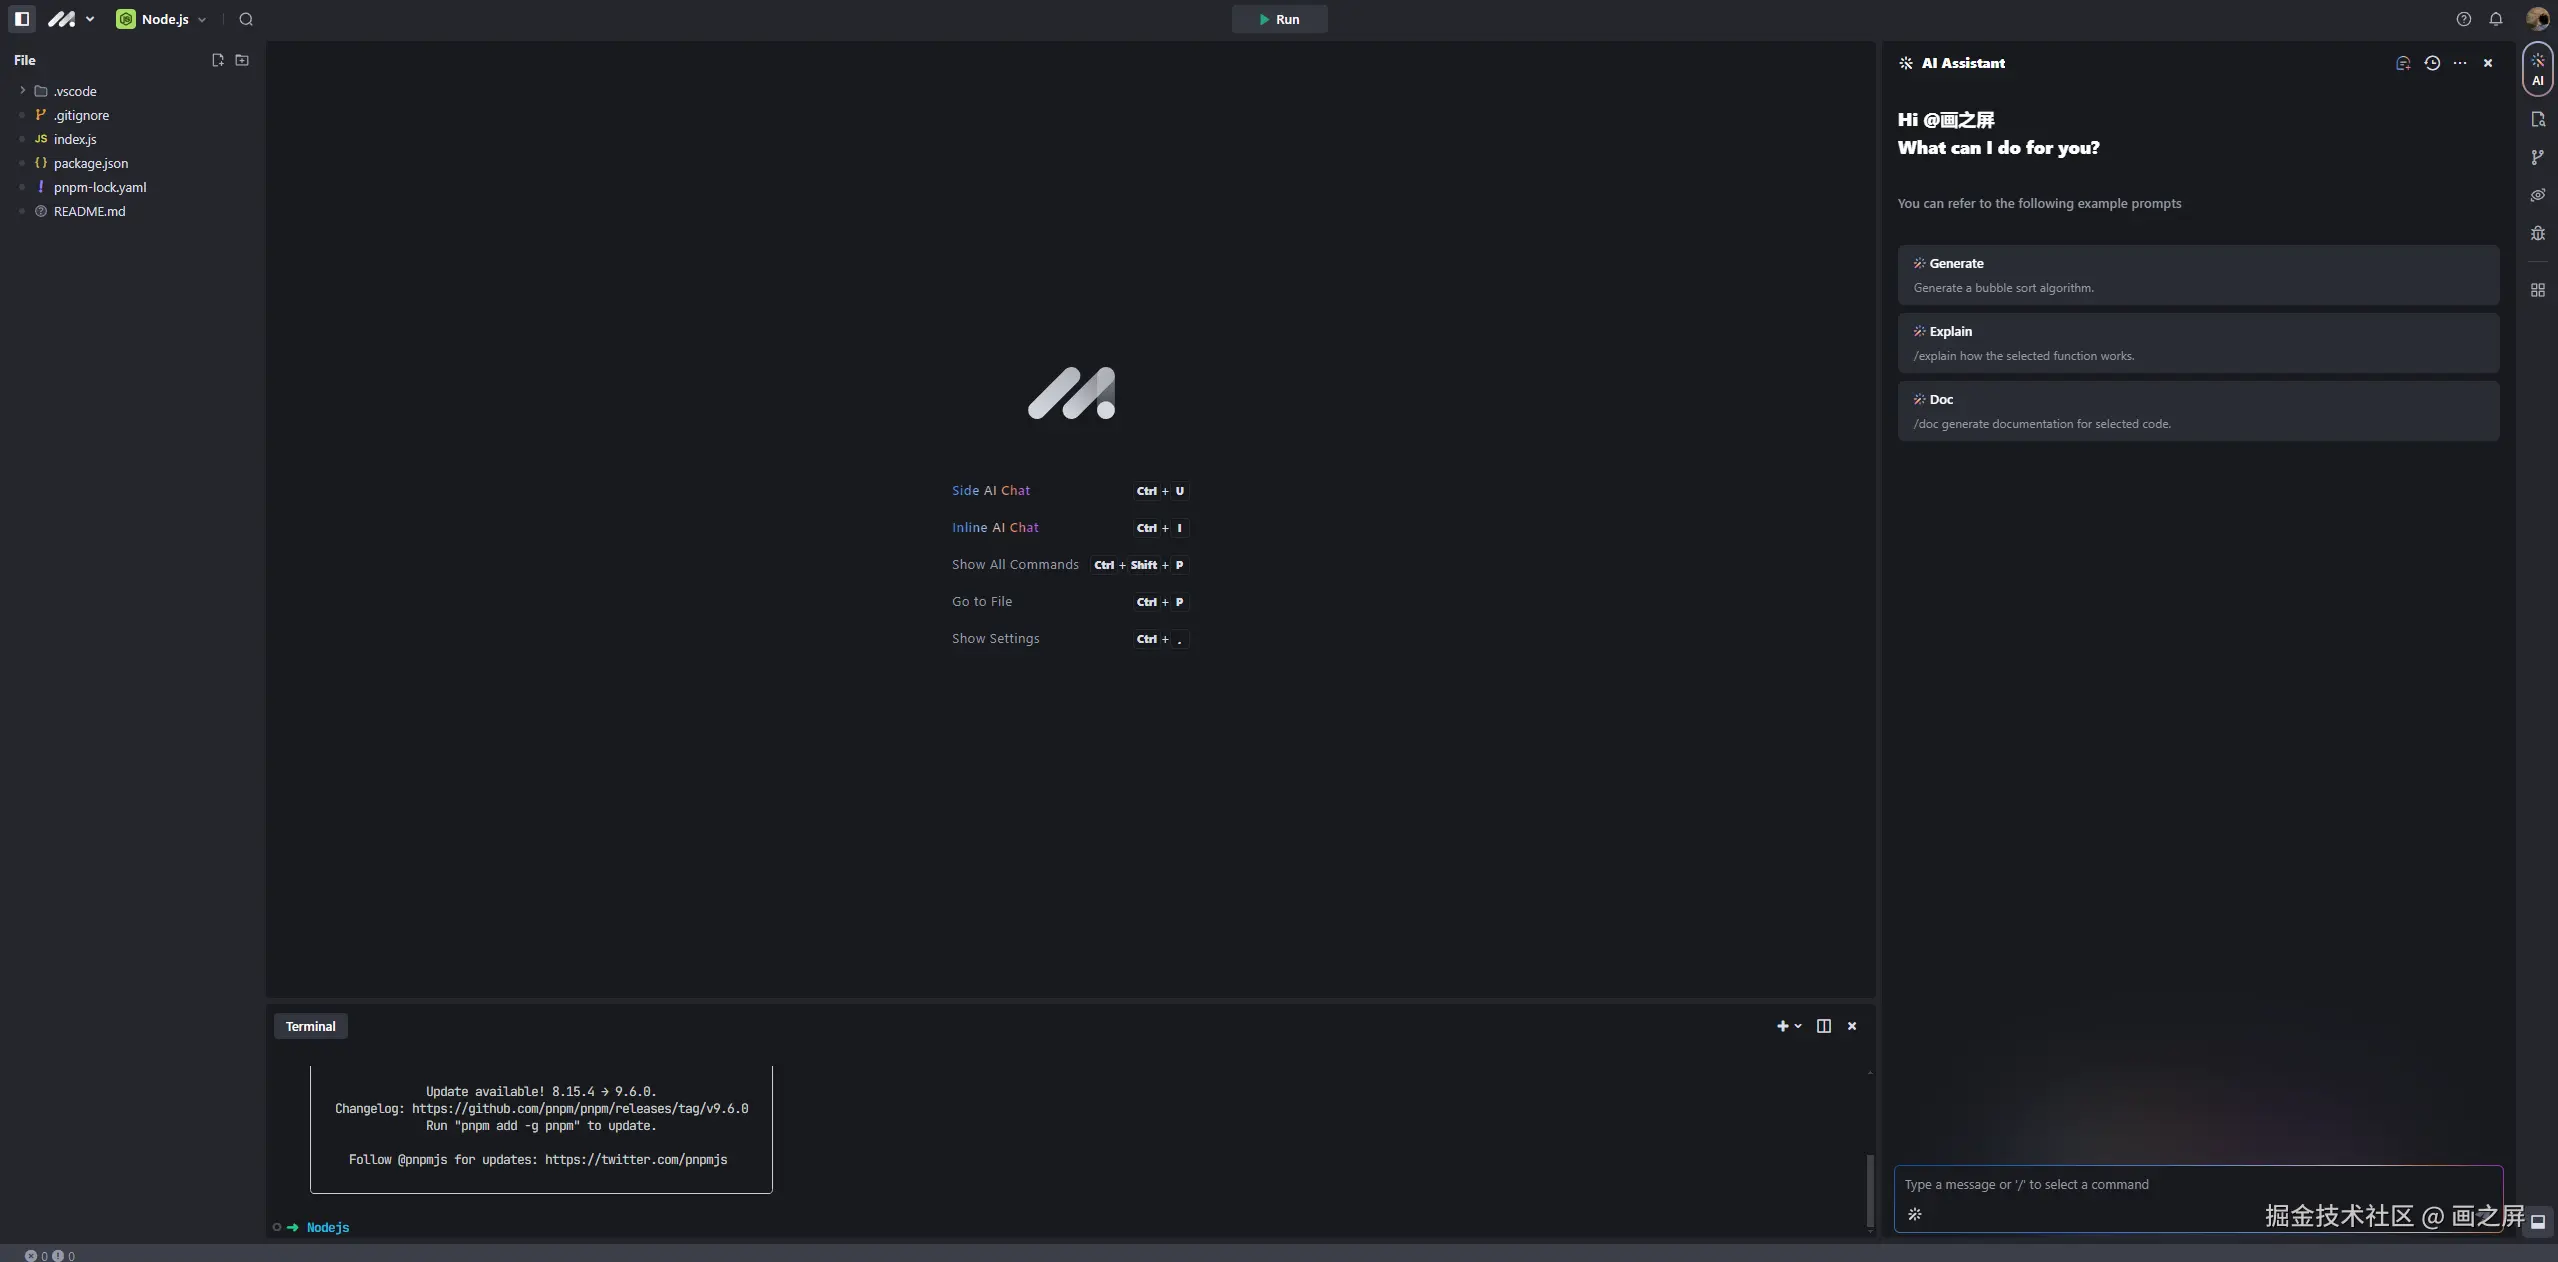Click the search magnifier icon in top bar
The image size is (2558, 1262).
(246, 19)
